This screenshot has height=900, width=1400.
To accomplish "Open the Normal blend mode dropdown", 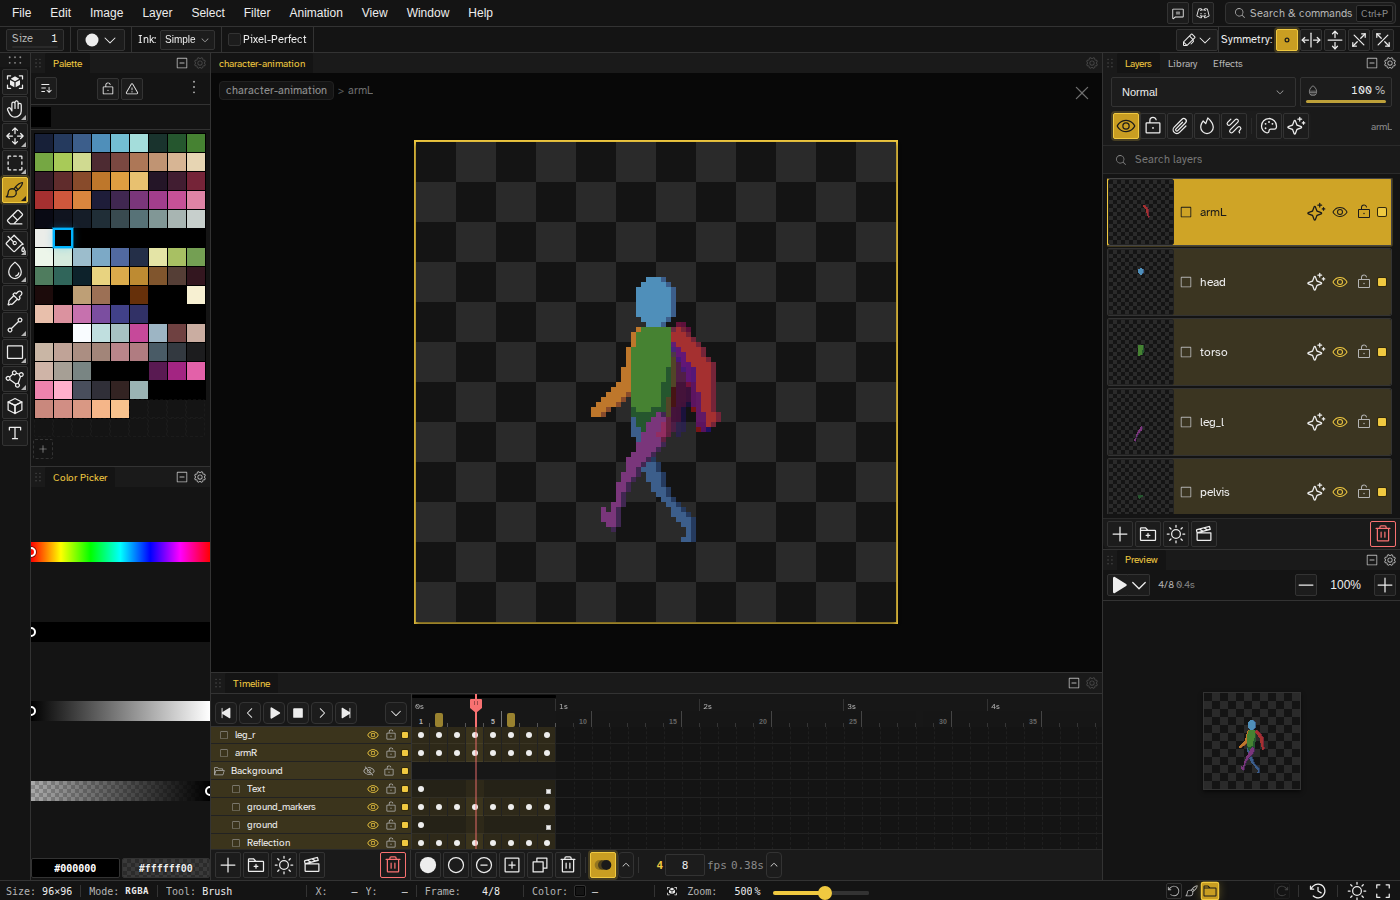I will coord(1203,92).
